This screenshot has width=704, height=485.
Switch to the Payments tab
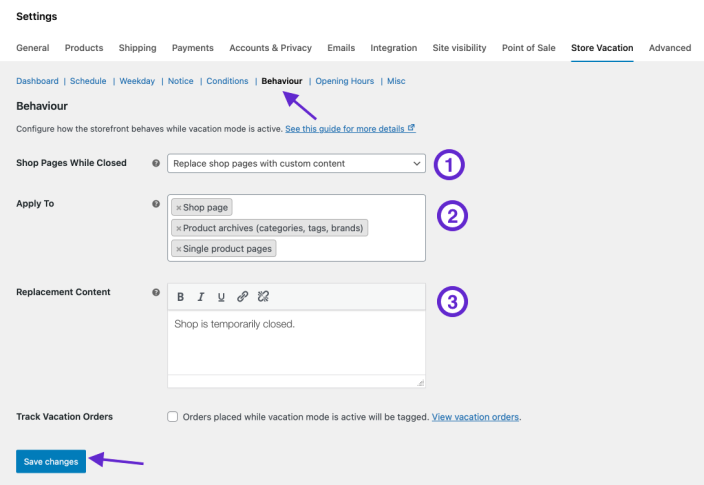(193, 48)
